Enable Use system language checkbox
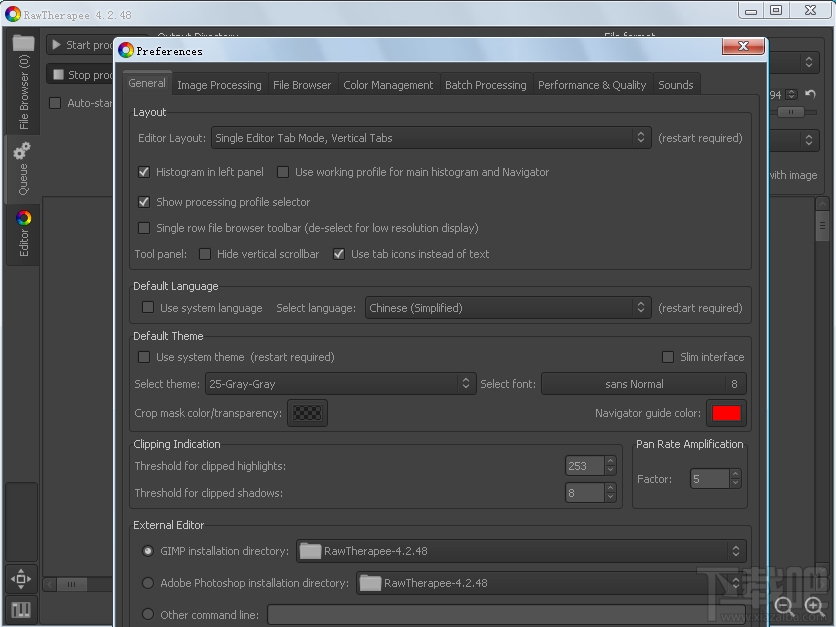The height and width of the screenshot is (627, 836). coord(148,308)
